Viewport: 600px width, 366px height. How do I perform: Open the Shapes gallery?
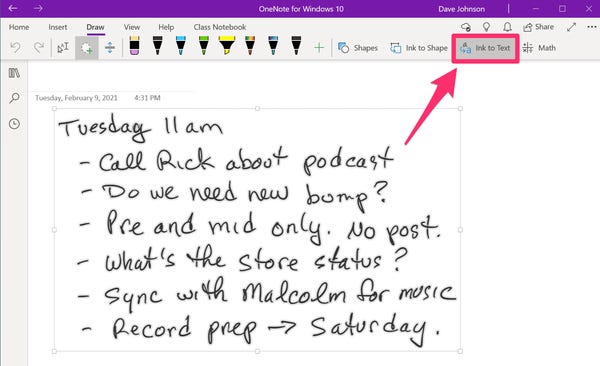click(358, 48)
